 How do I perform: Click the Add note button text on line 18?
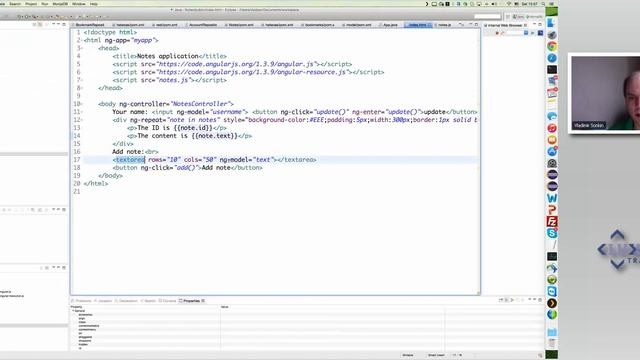click(x=216, y=168)
